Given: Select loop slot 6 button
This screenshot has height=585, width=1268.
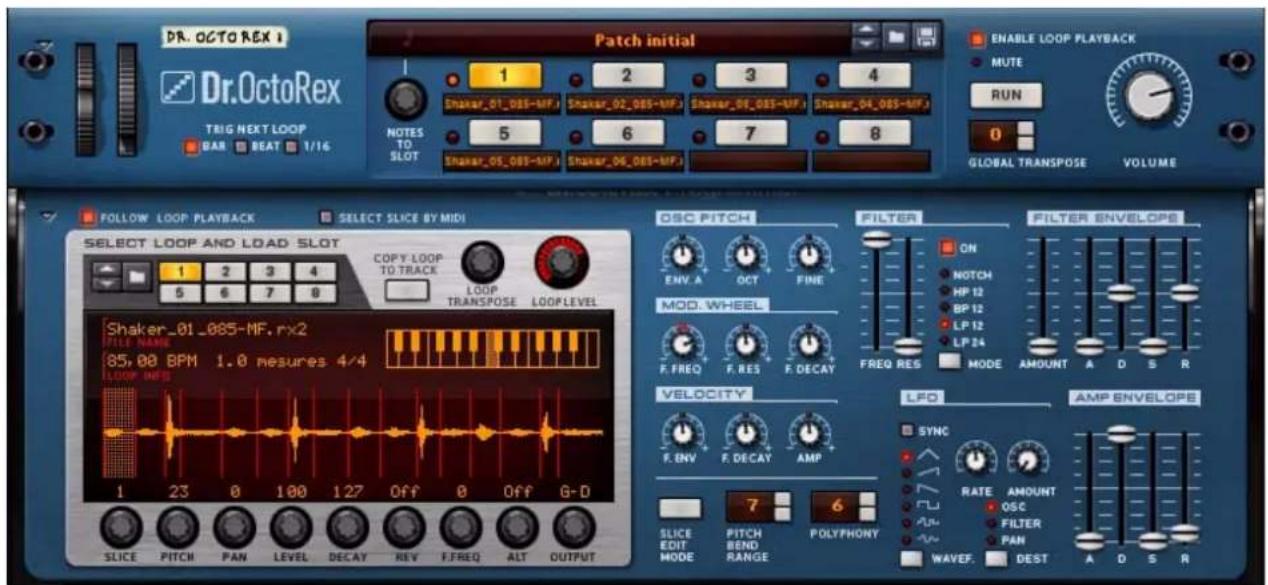Looking at the screenshot, I should point(629,133).
